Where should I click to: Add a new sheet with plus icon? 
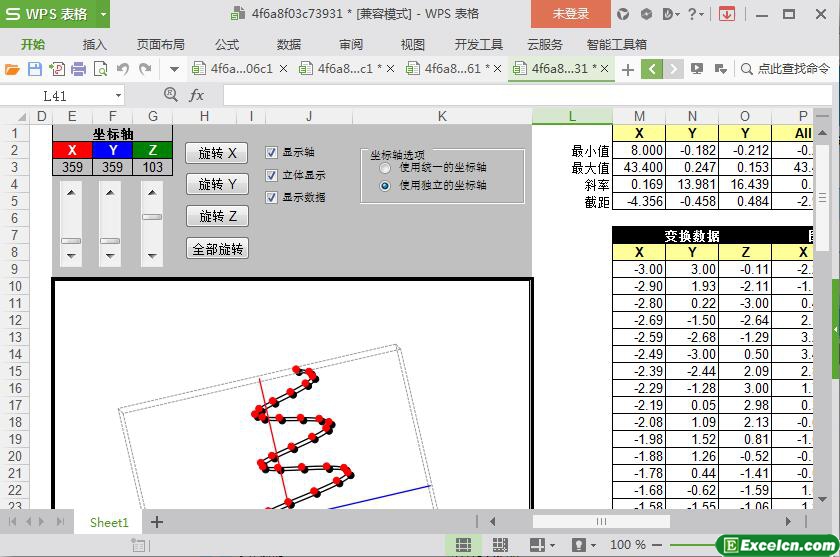157,522
